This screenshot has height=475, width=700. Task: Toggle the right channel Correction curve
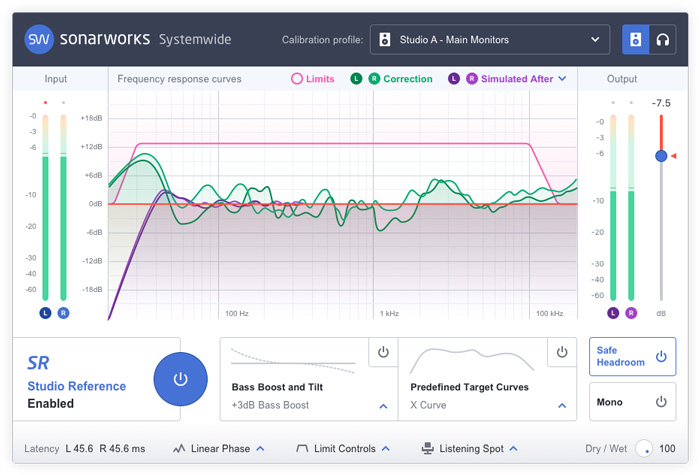(374, 79)
